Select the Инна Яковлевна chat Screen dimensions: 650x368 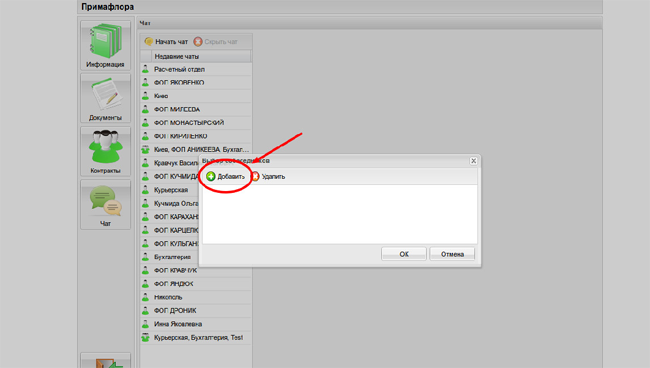click(196, 324)
